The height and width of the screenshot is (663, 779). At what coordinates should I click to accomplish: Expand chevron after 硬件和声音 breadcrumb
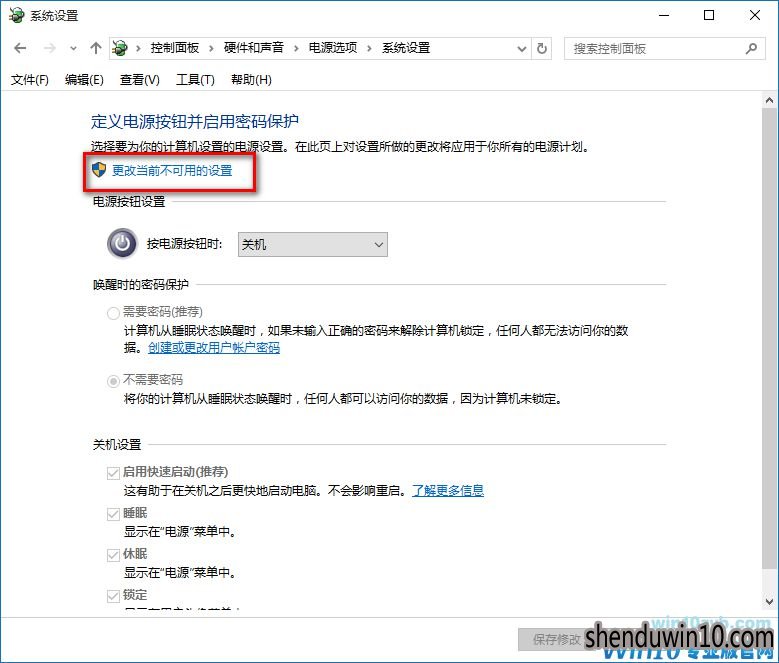pyautogui.click(x=296, y=49)
